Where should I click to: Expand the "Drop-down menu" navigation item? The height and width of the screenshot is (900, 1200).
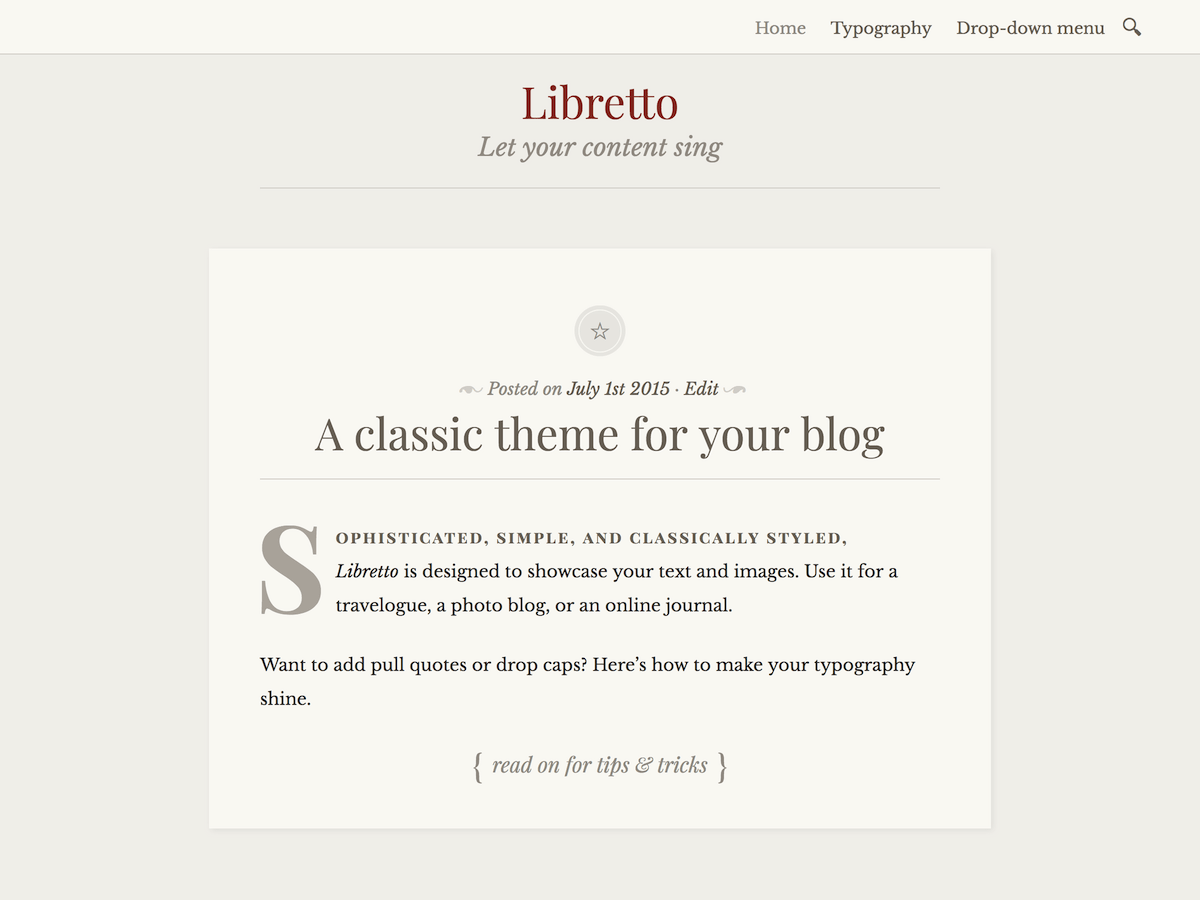click(1030, 28)
